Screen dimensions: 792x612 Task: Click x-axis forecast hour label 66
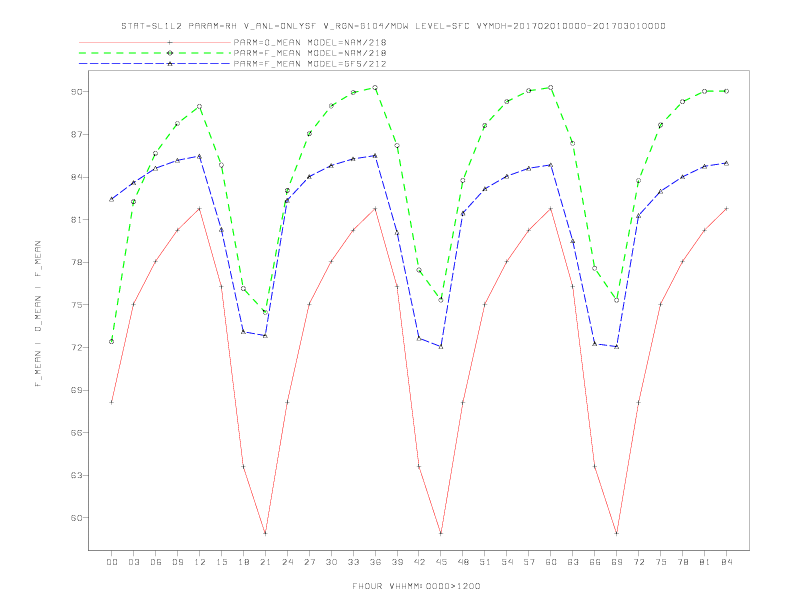click(595, 562)
